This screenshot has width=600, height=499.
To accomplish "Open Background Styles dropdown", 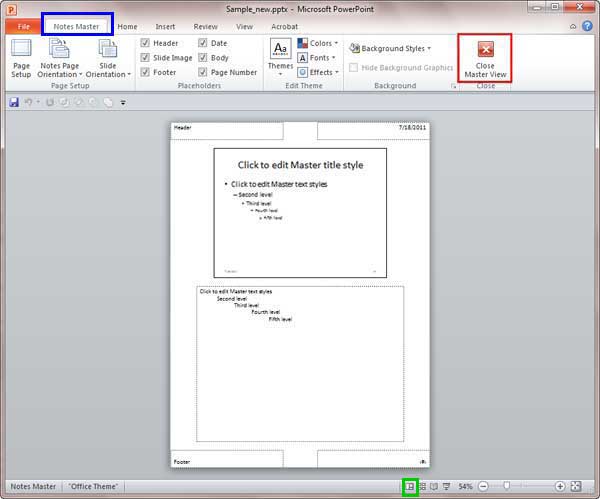I will 390,49.
